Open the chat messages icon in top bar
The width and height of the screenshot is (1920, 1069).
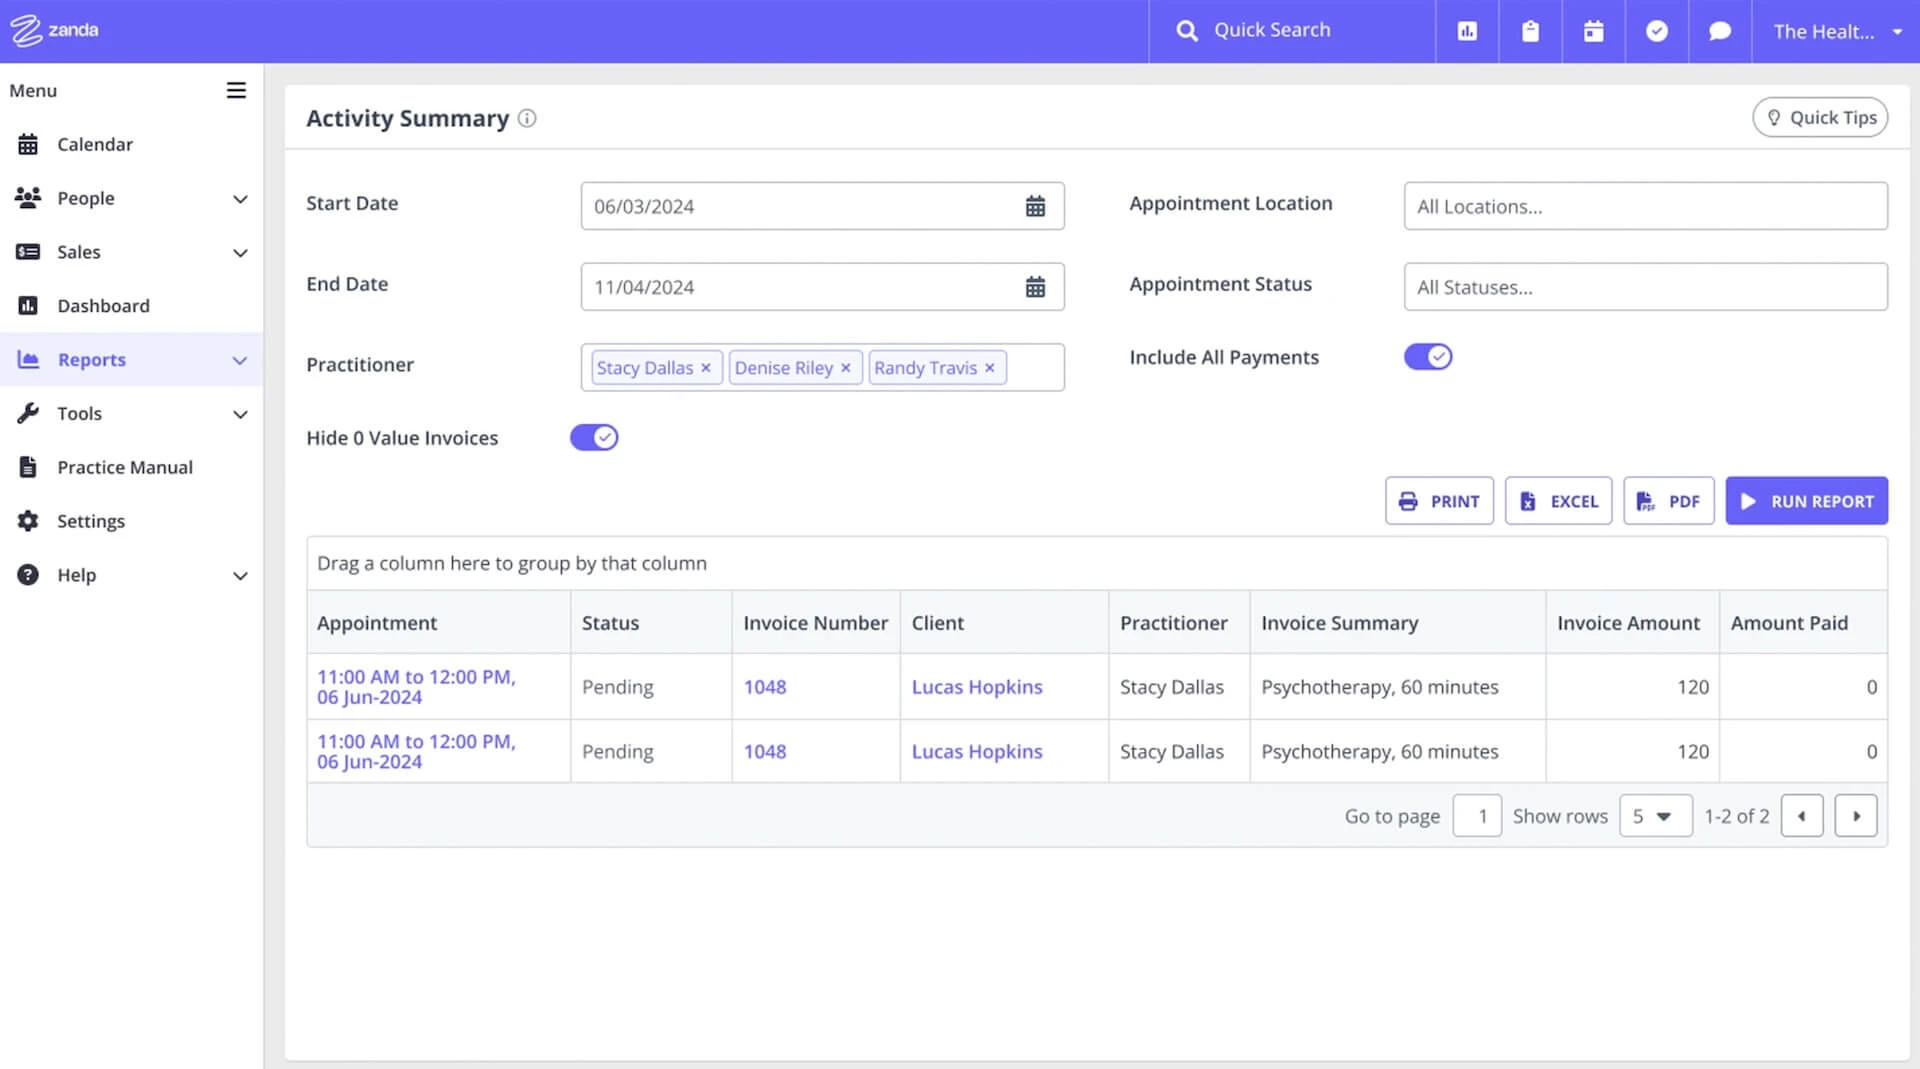[1720, 31]
